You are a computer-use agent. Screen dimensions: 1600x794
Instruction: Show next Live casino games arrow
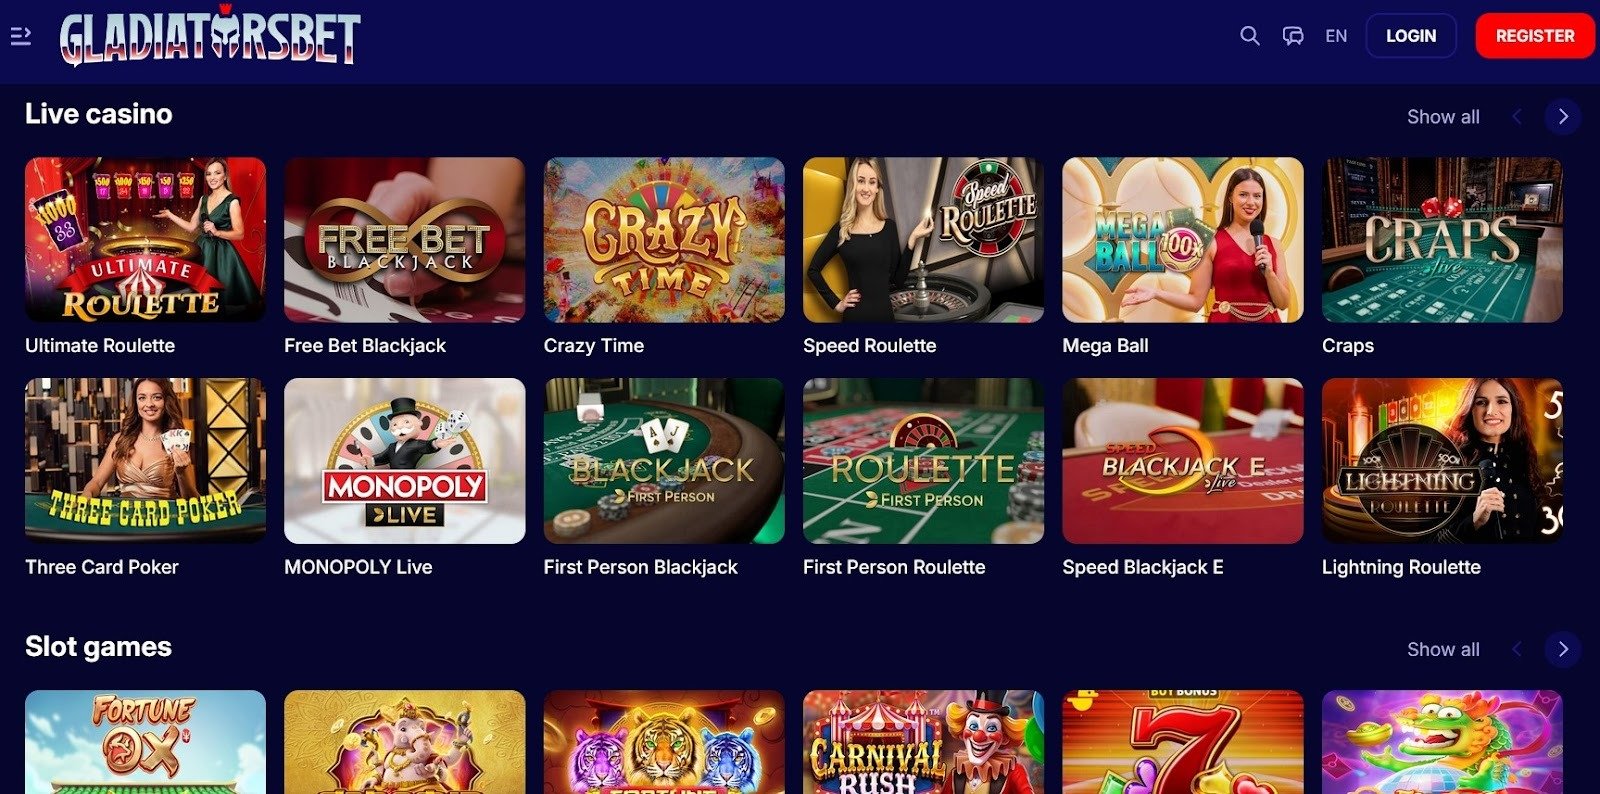(1563, 117)
